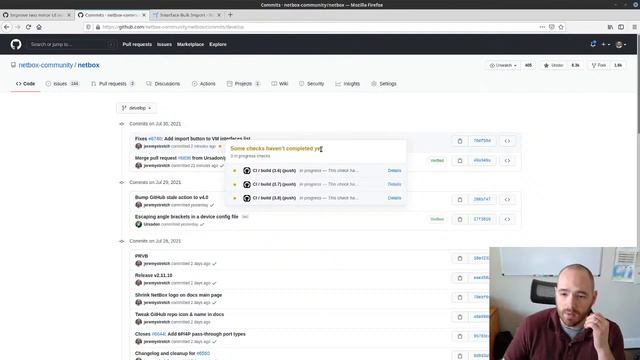The width and height of the screenshot is (640, 360).
Task: Open the Unwatch dropdown
Action: click(x=503, y=65)
